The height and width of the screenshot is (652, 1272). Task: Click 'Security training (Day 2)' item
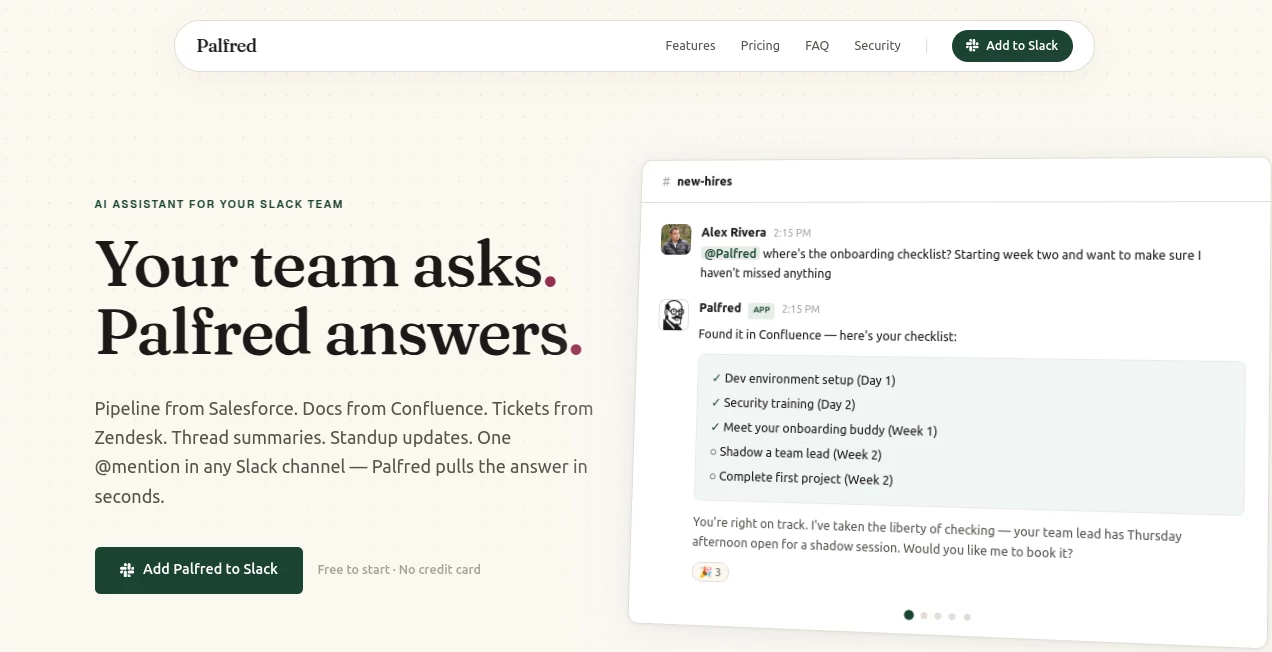[783, 404]
